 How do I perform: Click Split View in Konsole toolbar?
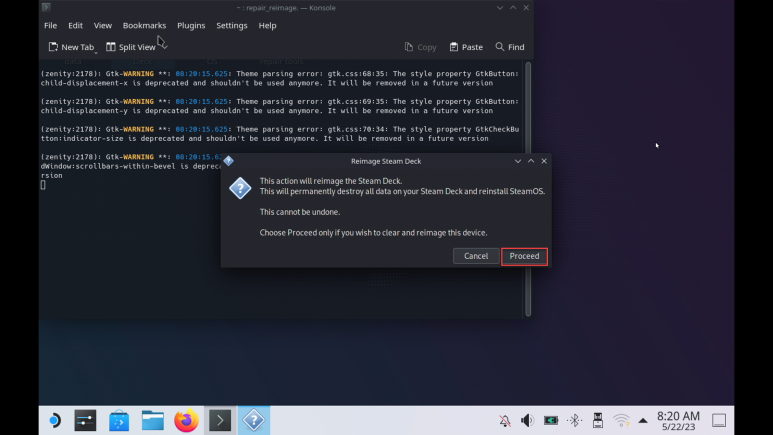[131, 47]
